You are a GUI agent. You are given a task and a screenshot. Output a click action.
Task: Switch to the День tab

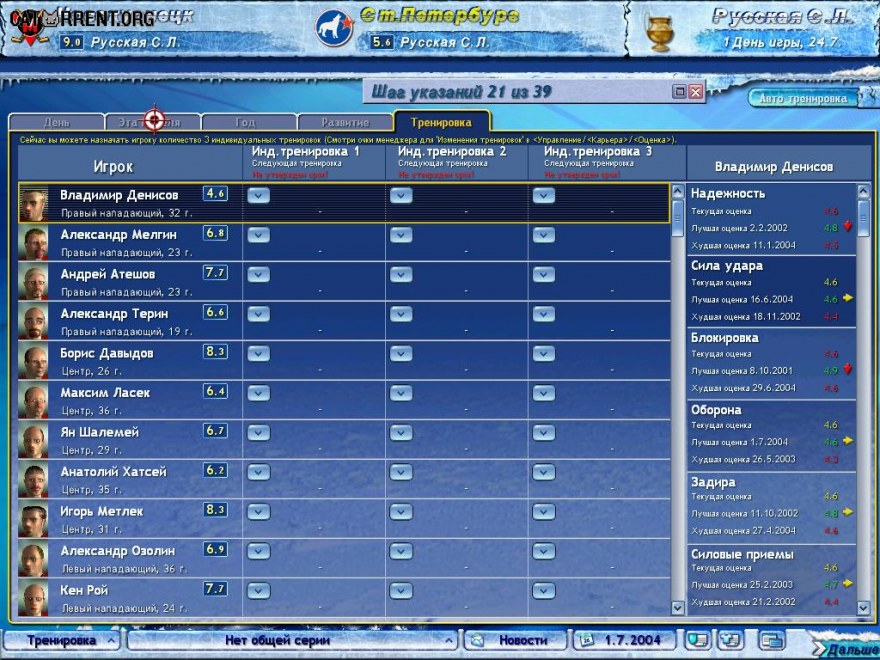[57, 122]
